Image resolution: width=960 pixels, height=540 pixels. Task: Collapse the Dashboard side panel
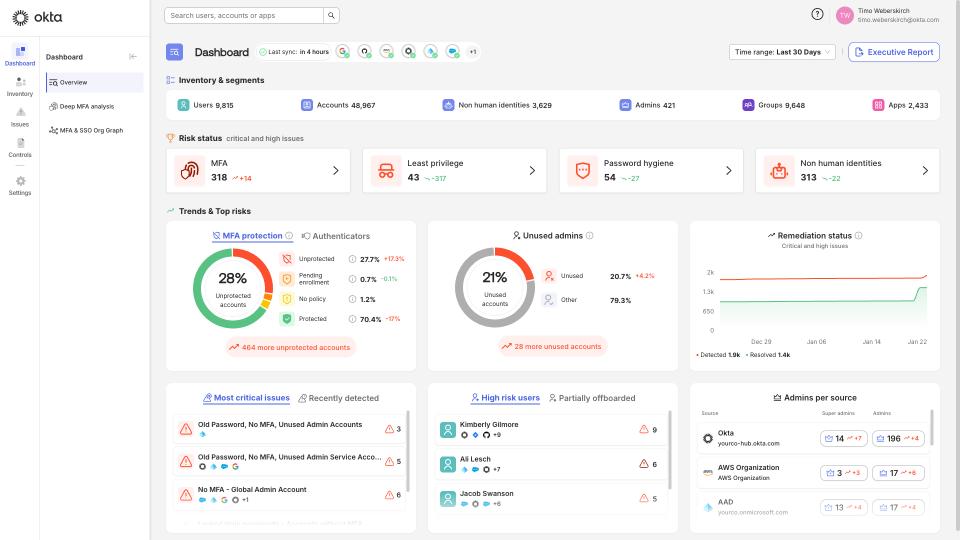(133, 57)
